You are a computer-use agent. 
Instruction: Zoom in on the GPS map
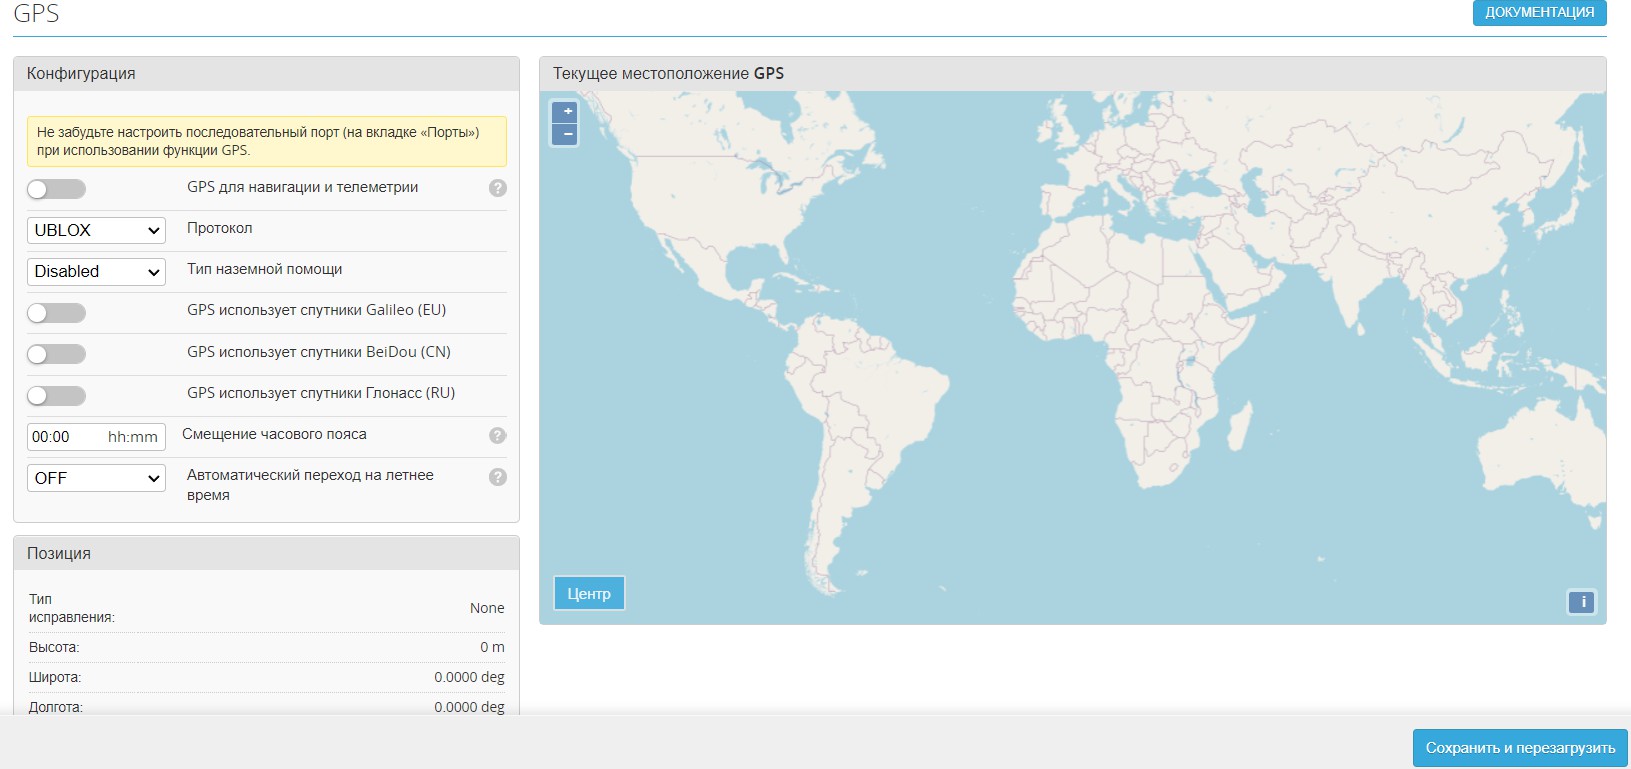565,112
